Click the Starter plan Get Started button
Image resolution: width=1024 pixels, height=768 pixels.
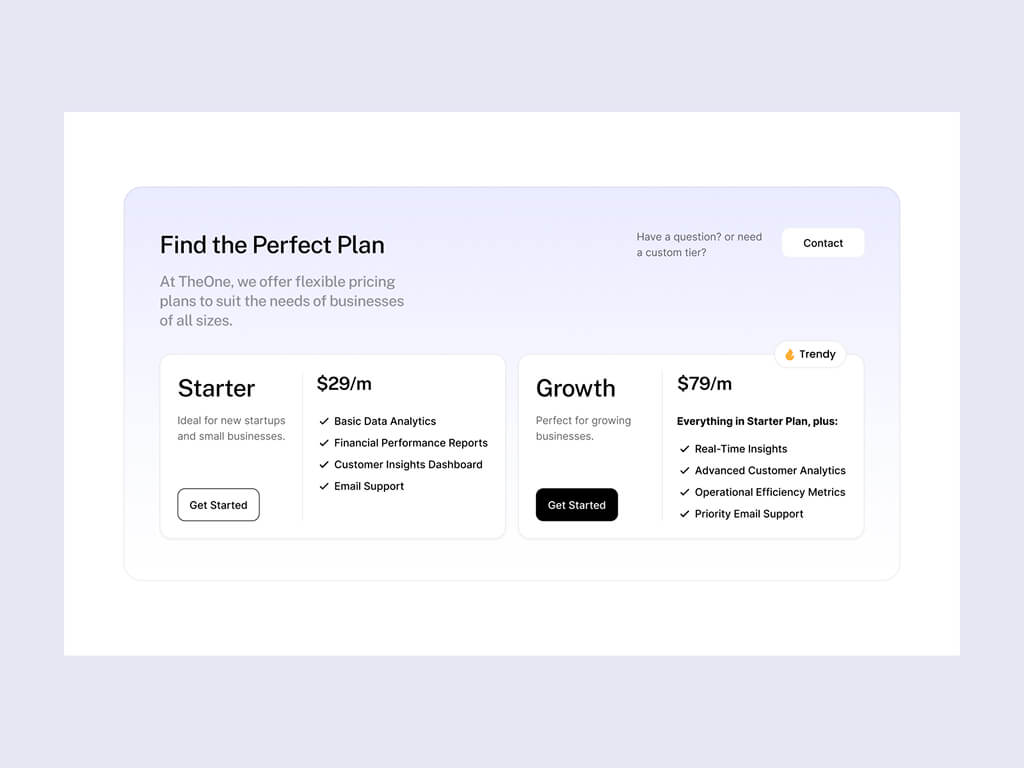click(x=218, y=505)
